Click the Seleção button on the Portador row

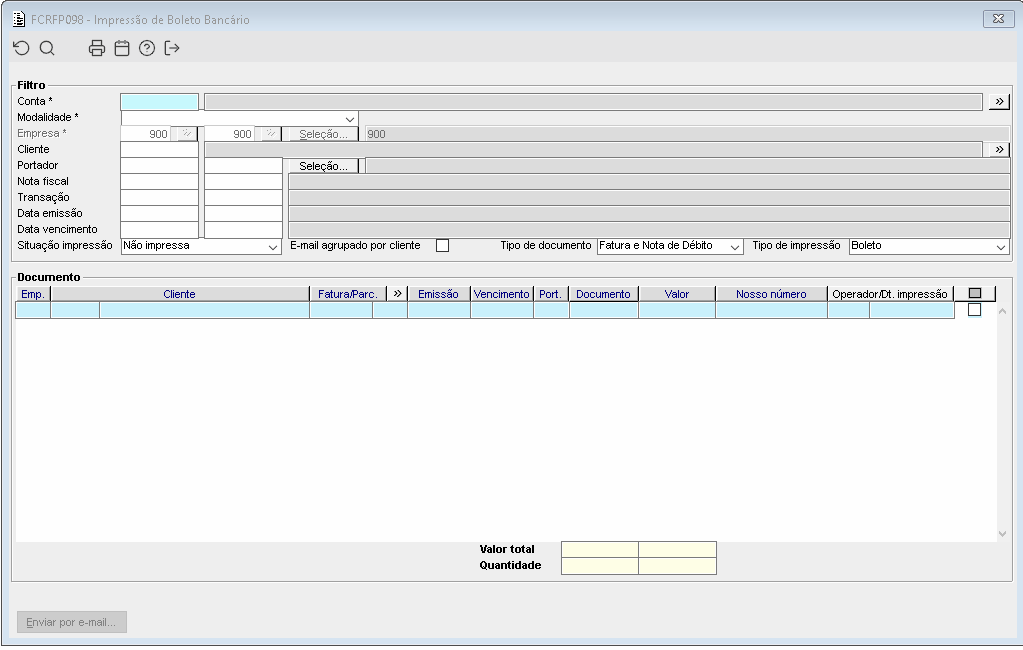click(324, 166)
